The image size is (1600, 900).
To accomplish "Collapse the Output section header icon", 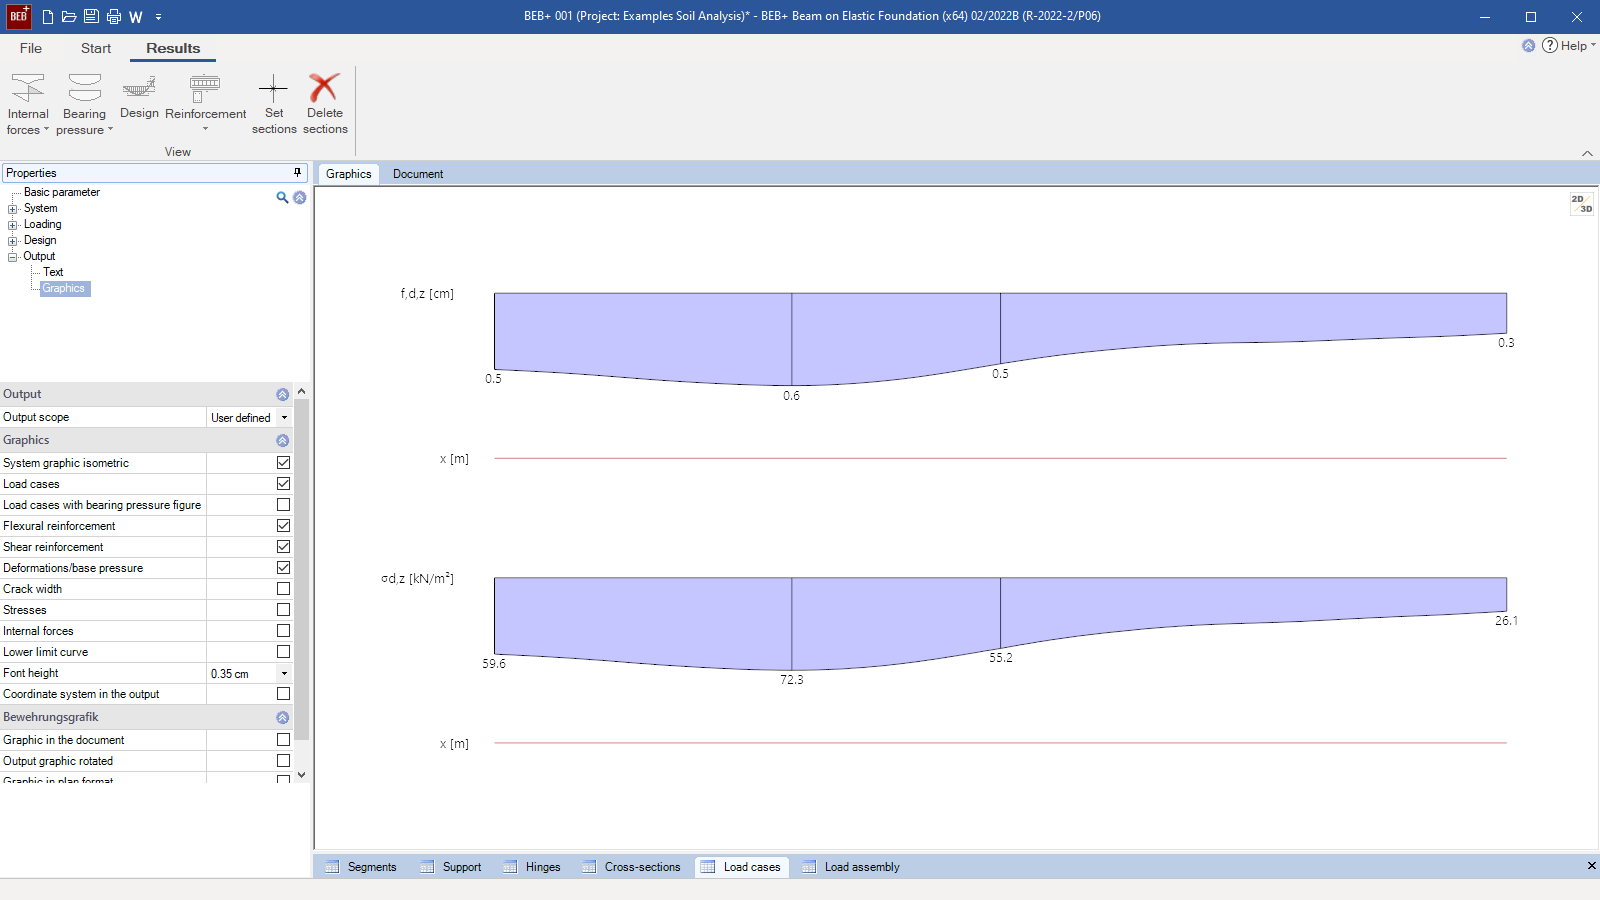I will pos(282,394).
